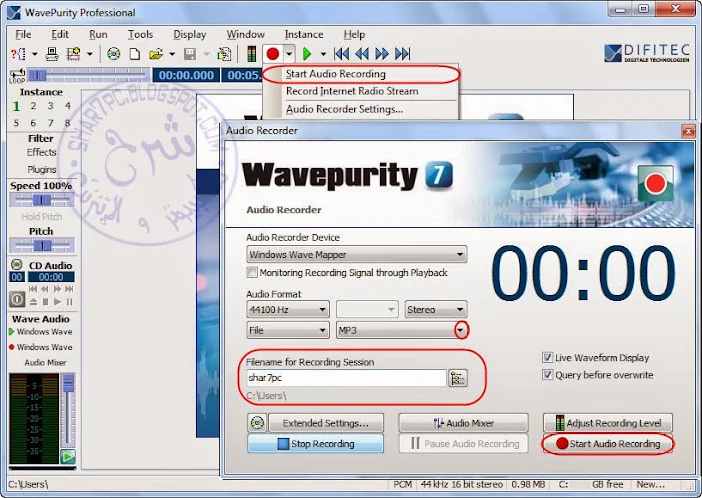Select Instance 1
This screenshot has width=702, height=498.
tap(16, 106)
